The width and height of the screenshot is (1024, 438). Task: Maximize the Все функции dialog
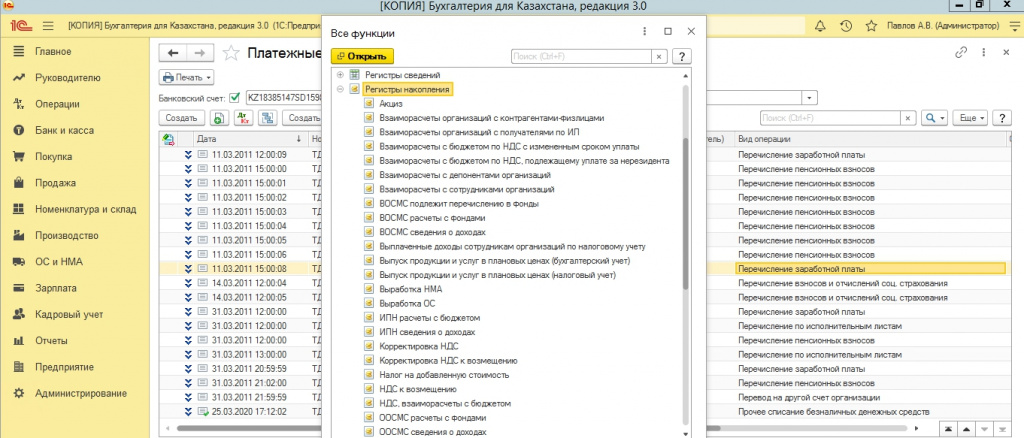tap(668, 31)
